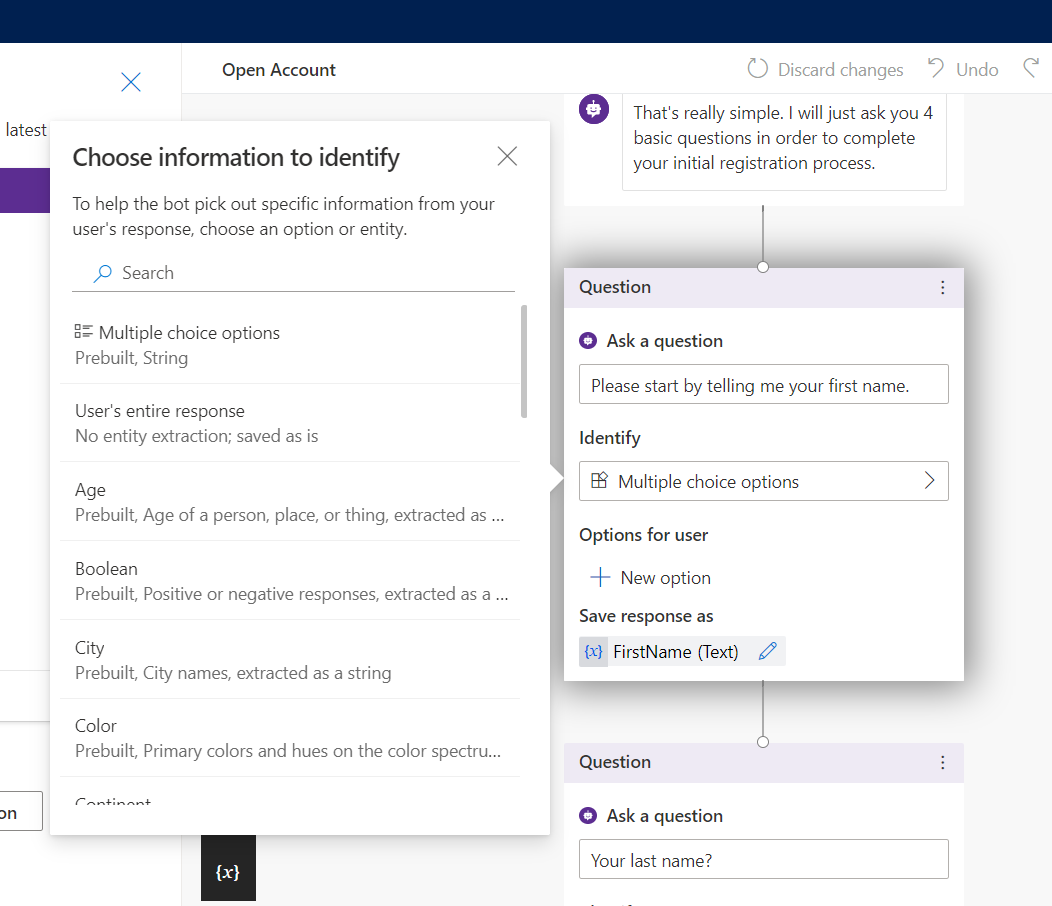Click the pencil icon next to FirstName variable
Screen dimensions: 1052x906
click(767, 651)
